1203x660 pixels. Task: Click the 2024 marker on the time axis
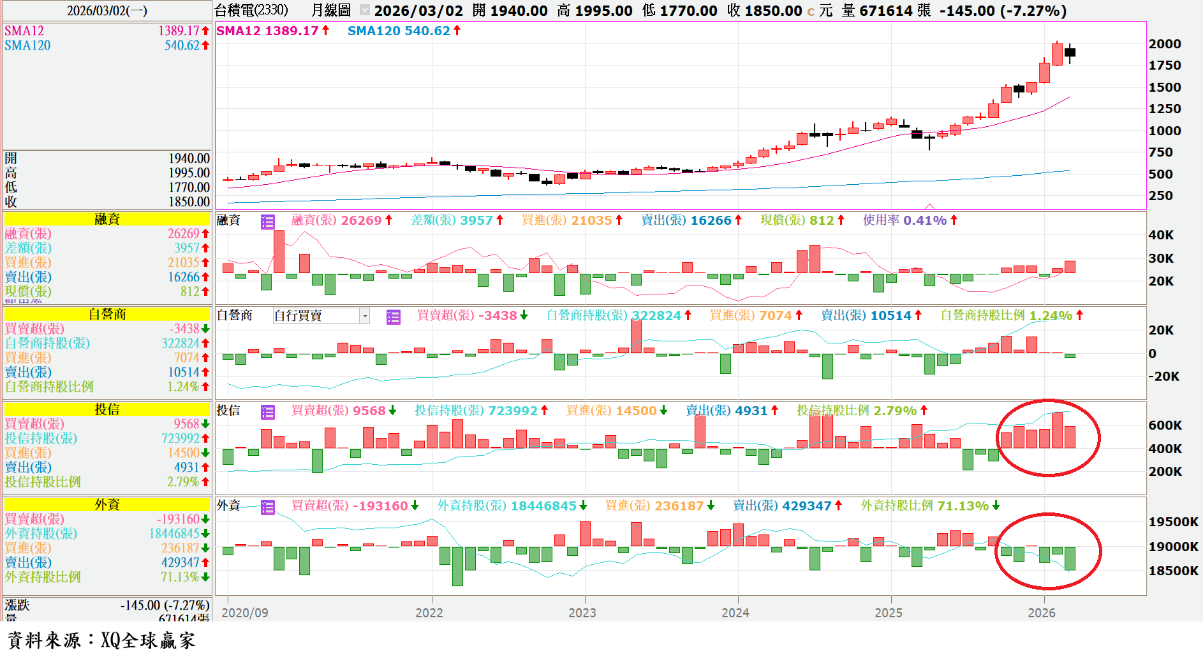pyautogui.click(x=736, y=612)
